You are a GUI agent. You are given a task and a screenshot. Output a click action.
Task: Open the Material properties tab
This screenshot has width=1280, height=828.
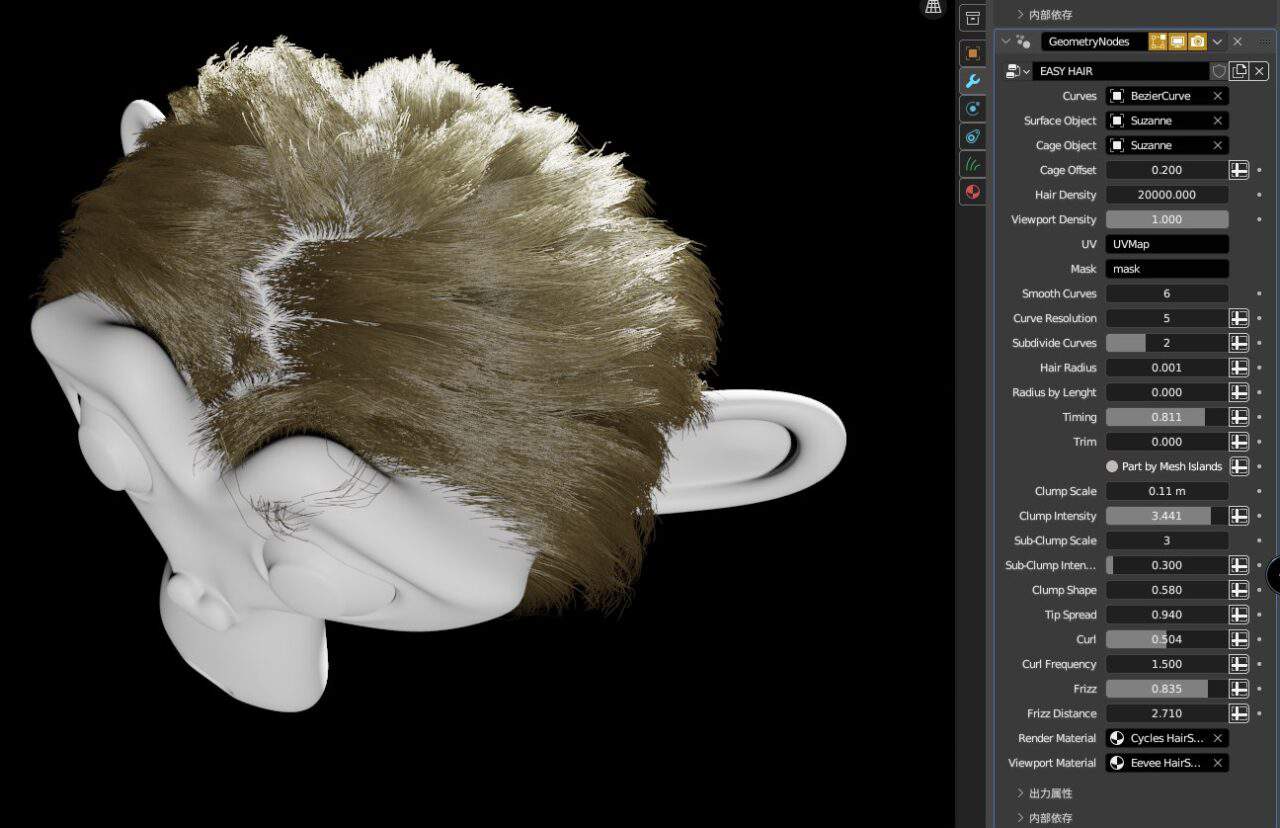pos(972,192)
